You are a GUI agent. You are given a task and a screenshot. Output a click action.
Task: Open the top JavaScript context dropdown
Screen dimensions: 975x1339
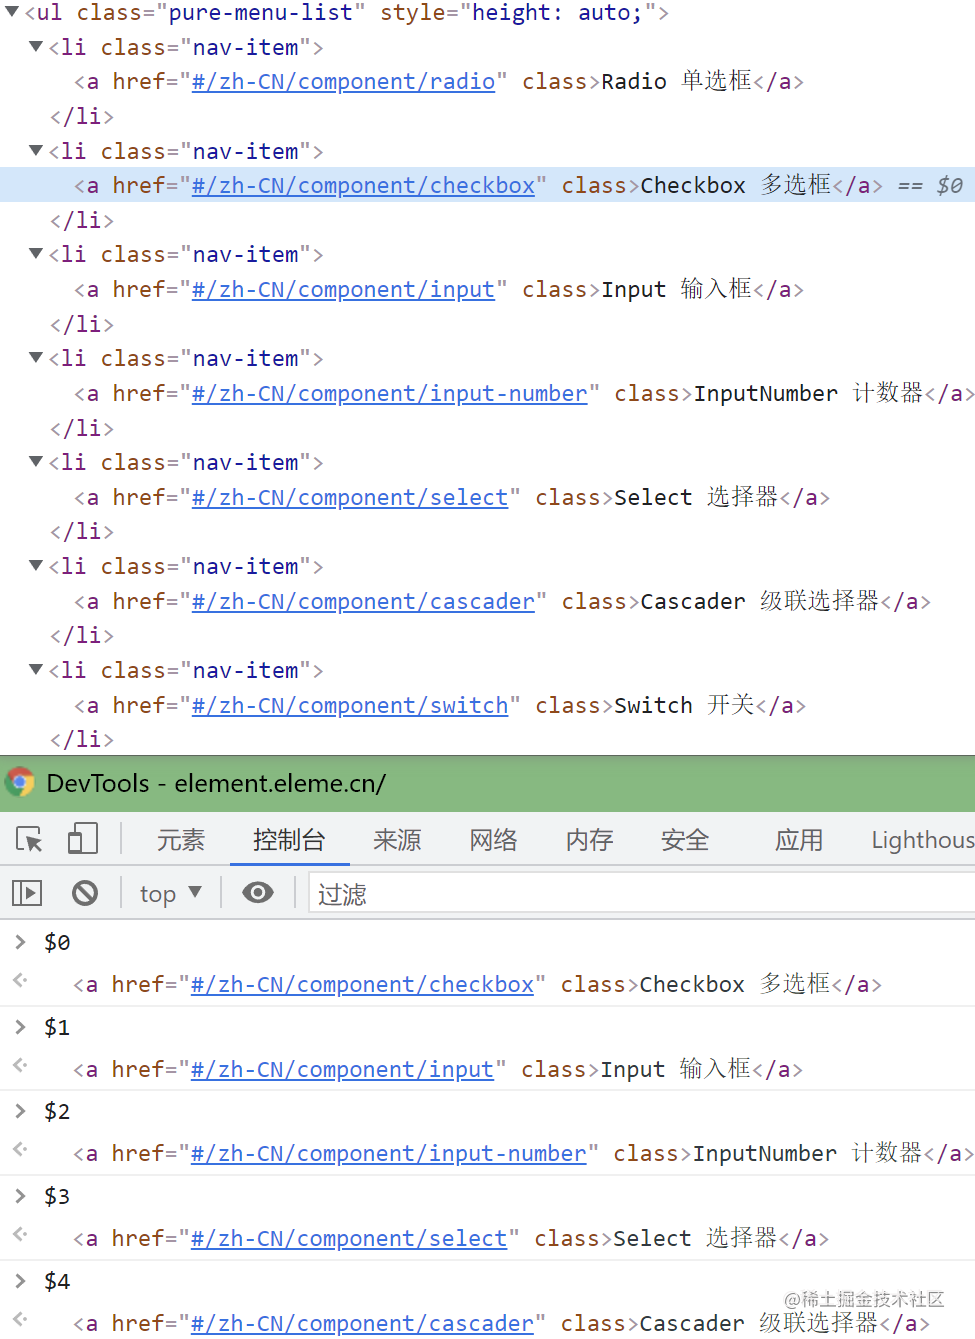170,893
